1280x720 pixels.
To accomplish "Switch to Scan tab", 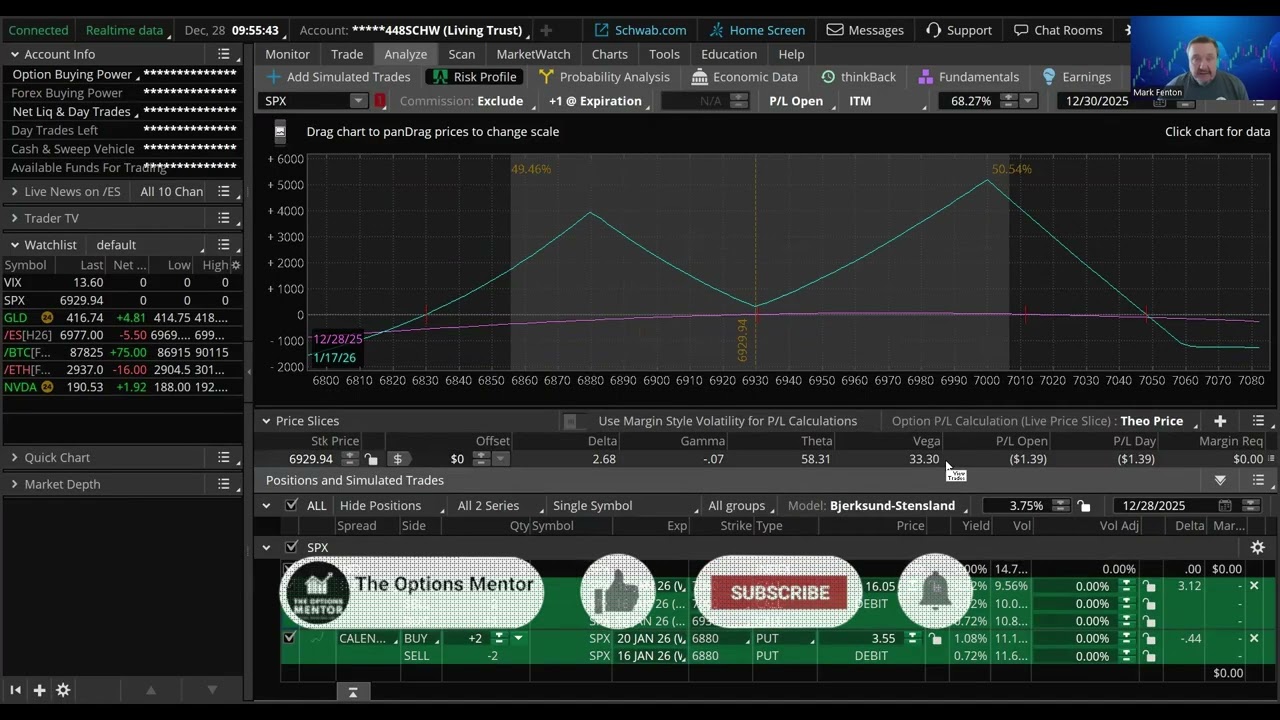I will (462, 54).
